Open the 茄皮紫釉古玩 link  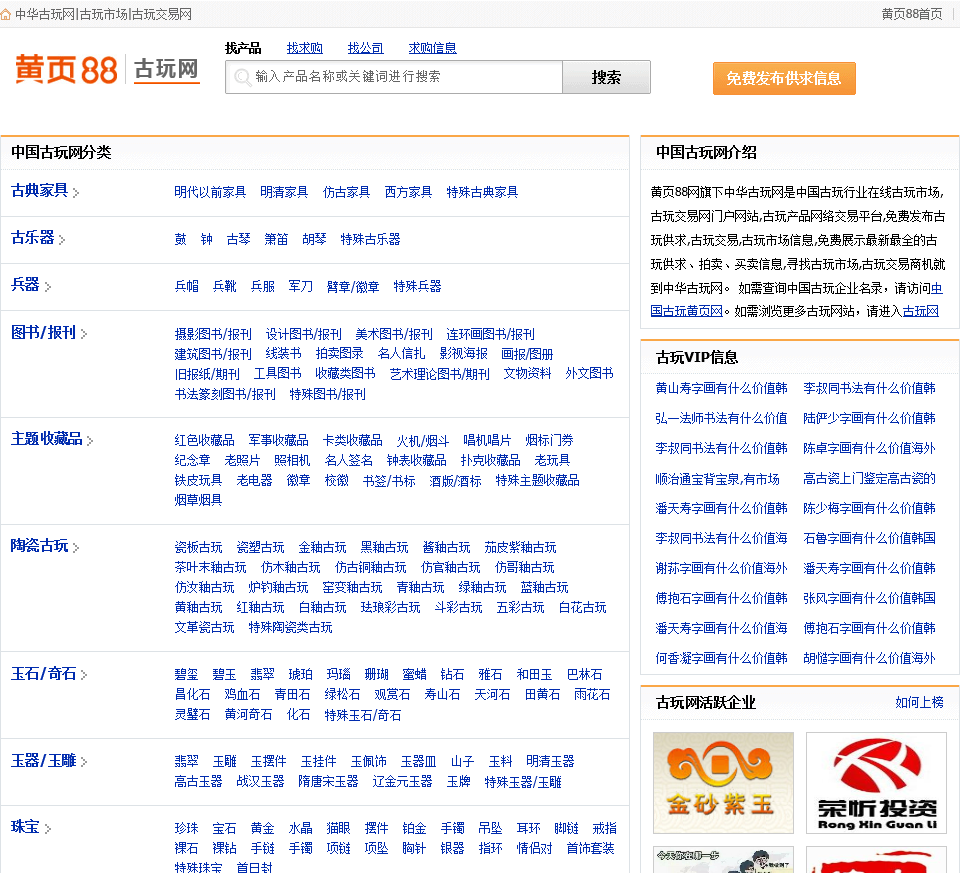coord(520,547)
